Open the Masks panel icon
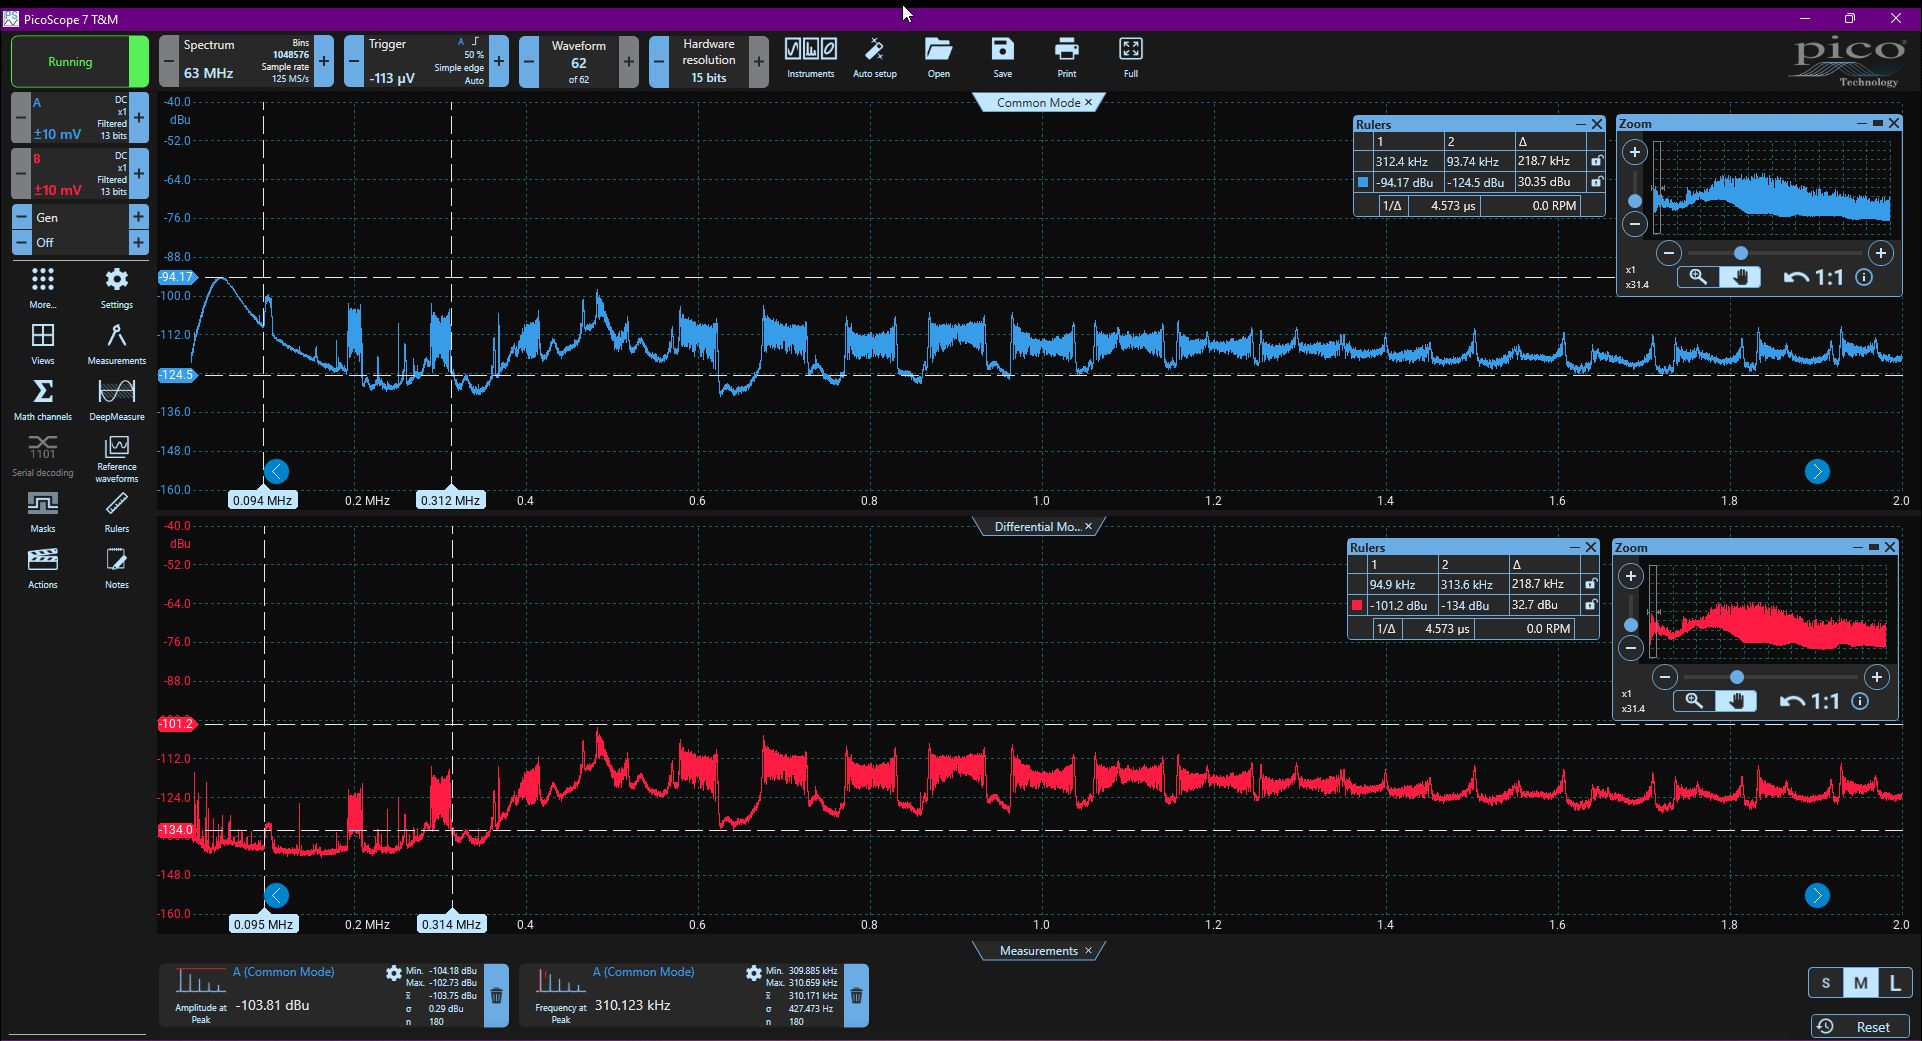 point(43,511)
